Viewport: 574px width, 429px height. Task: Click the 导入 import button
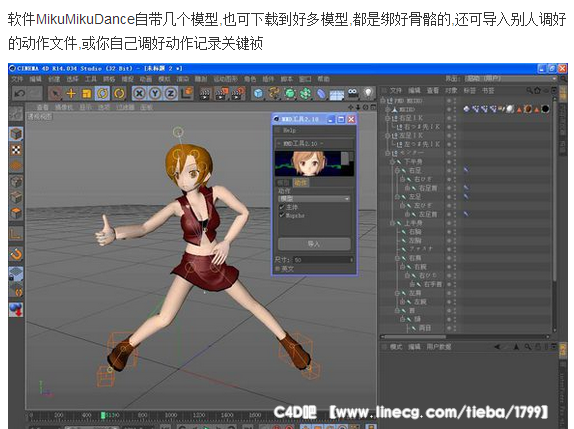click(x=314, y=244)
